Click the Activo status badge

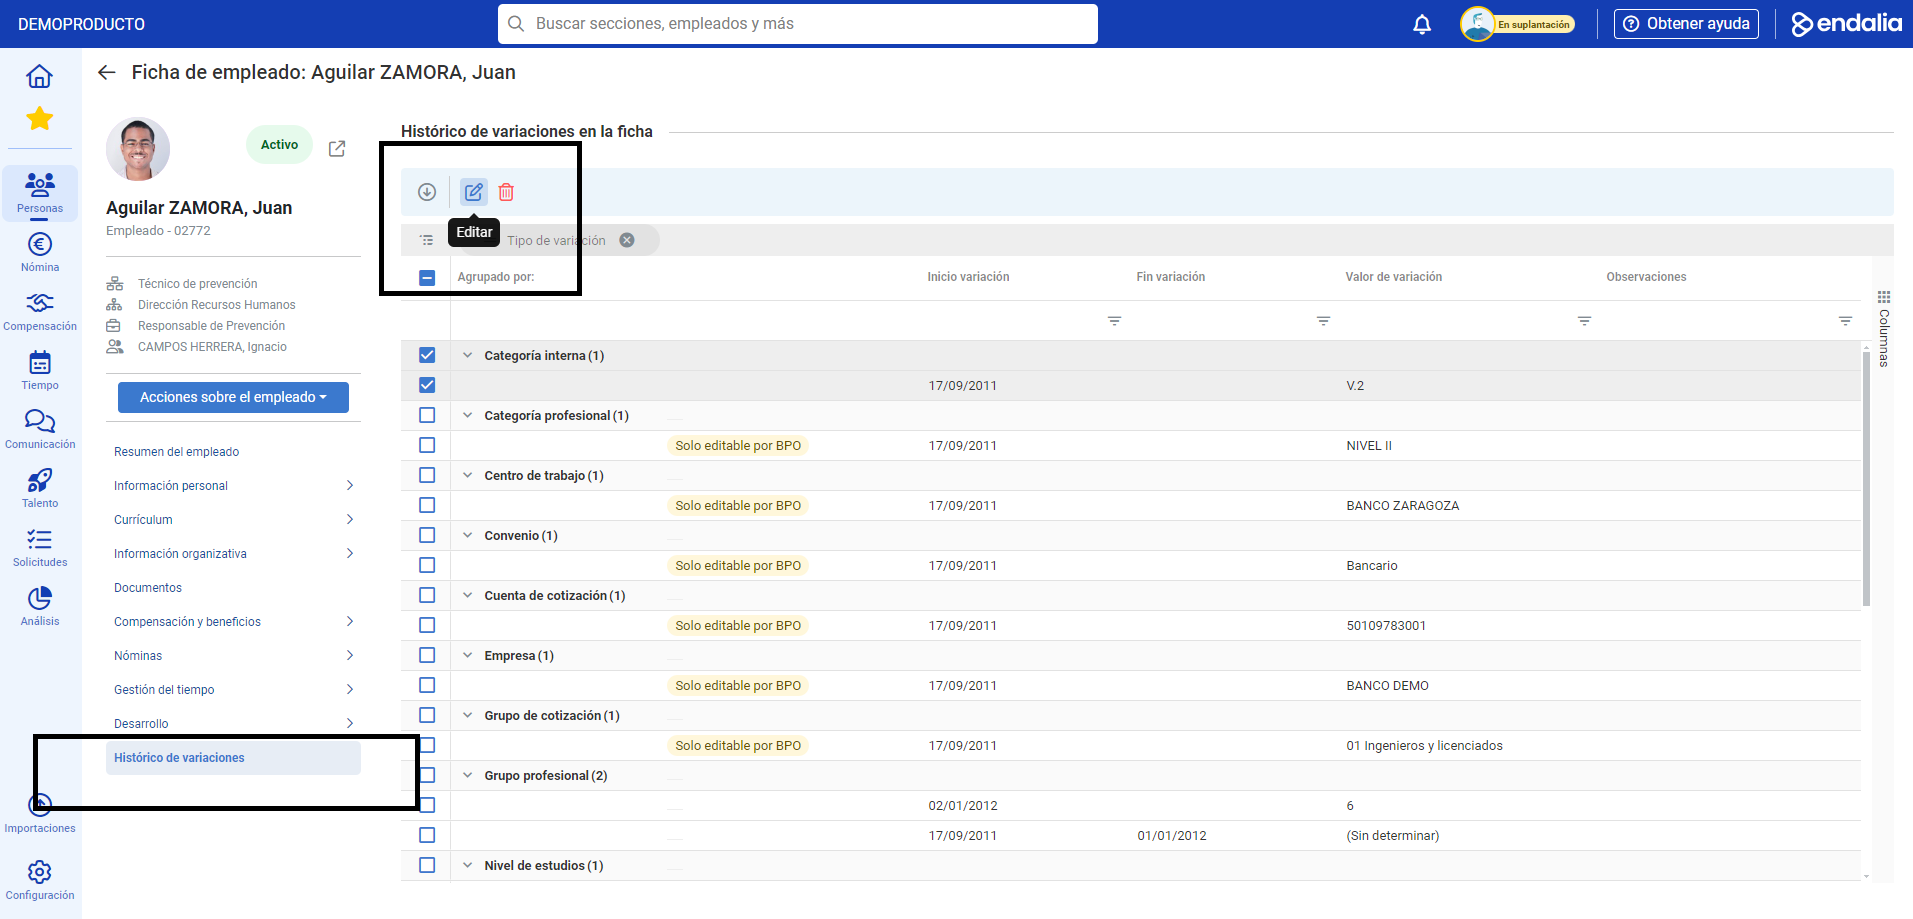(x=279, y=145)
